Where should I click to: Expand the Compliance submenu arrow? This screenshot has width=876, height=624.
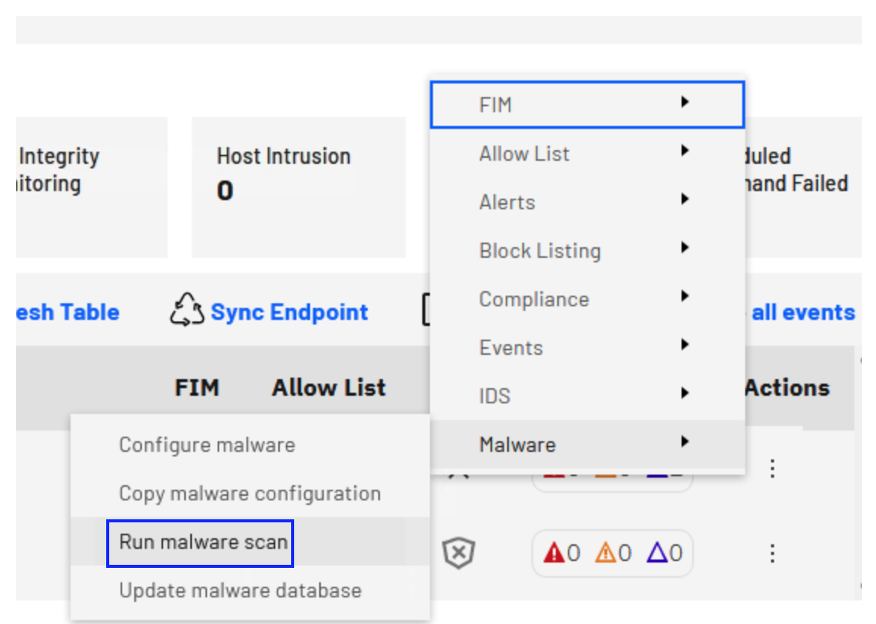(685, 296)
